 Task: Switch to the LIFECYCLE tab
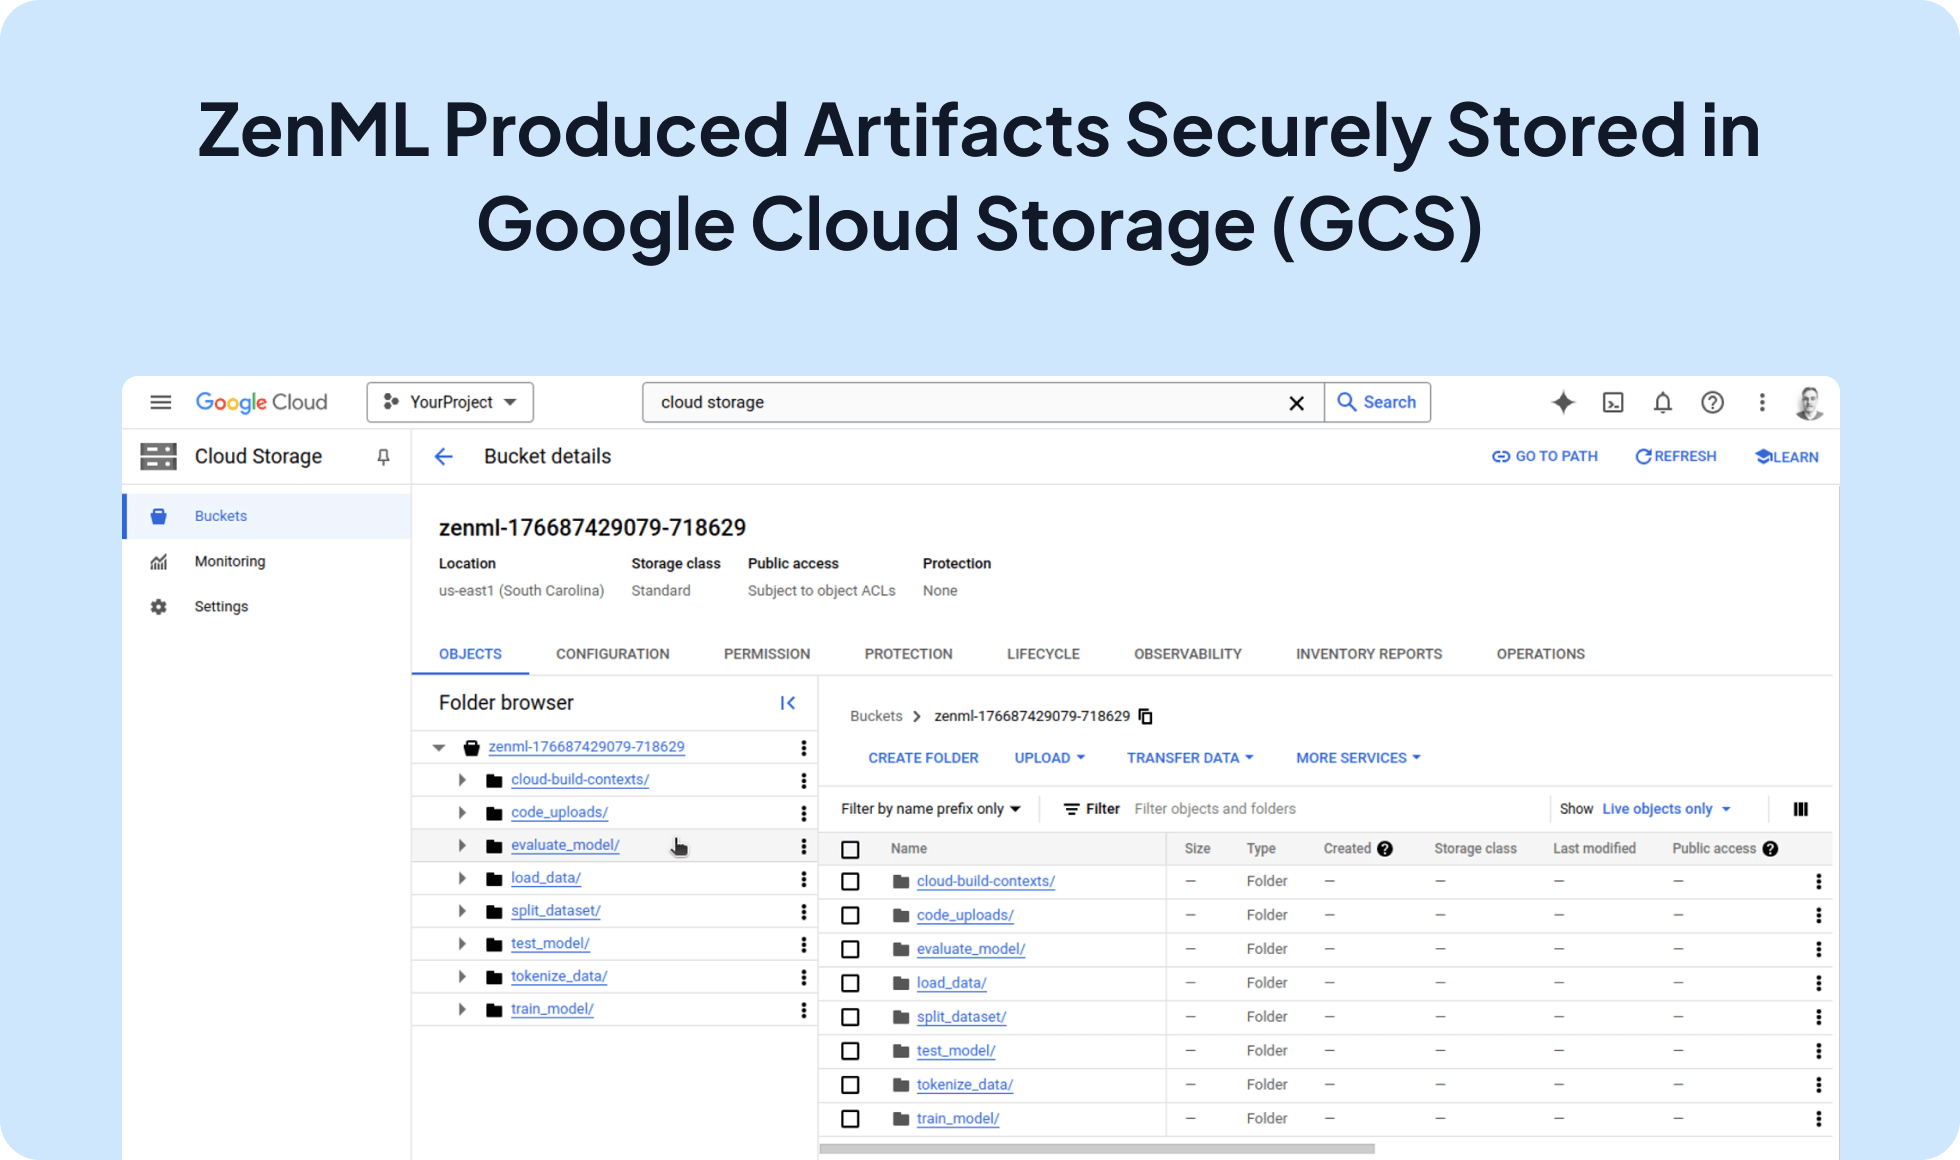click(x=1043, y=653)
